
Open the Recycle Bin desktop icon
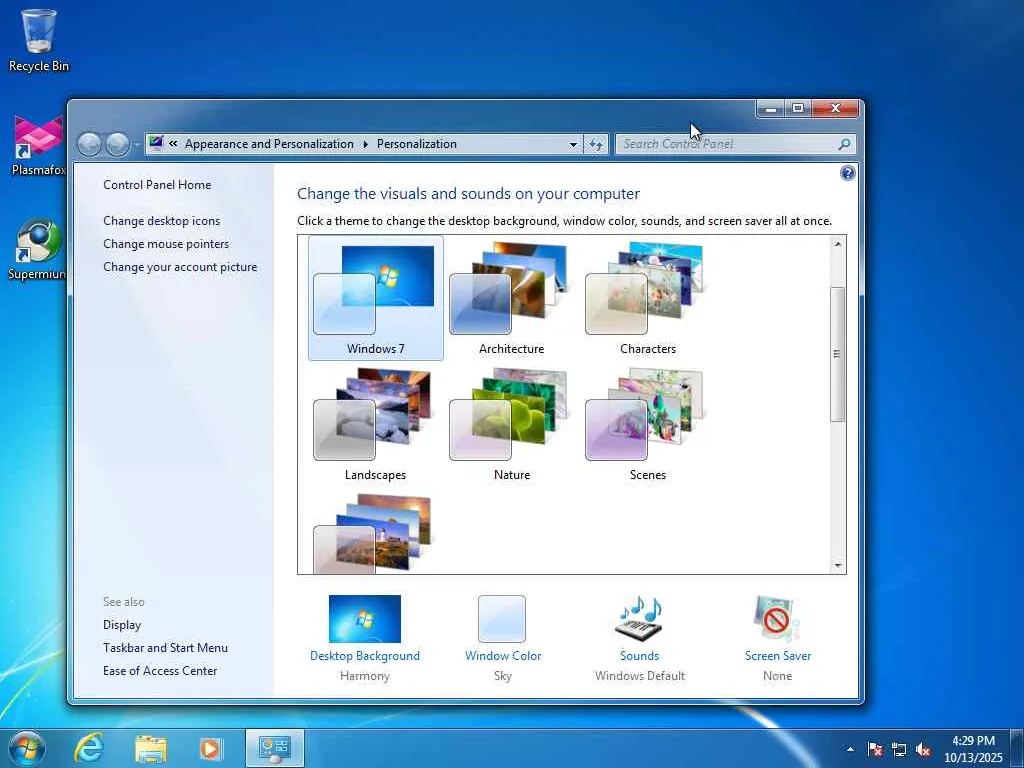tap(39, 40)
